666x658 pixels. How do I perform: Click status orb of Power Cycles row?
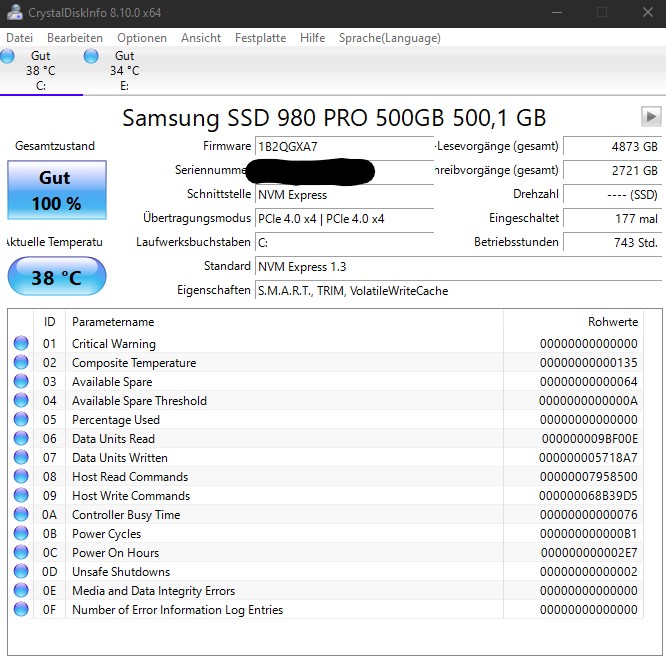coord(21,533)
